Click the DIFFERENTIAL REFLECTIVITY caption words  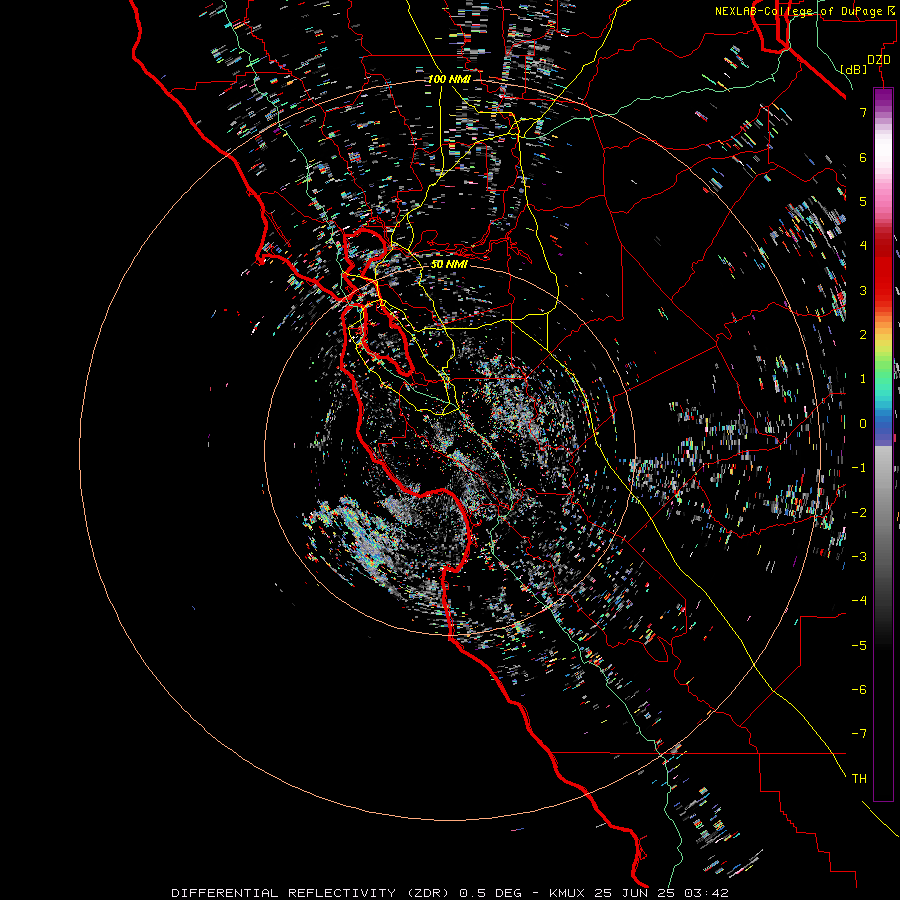[x=283, y=893]
